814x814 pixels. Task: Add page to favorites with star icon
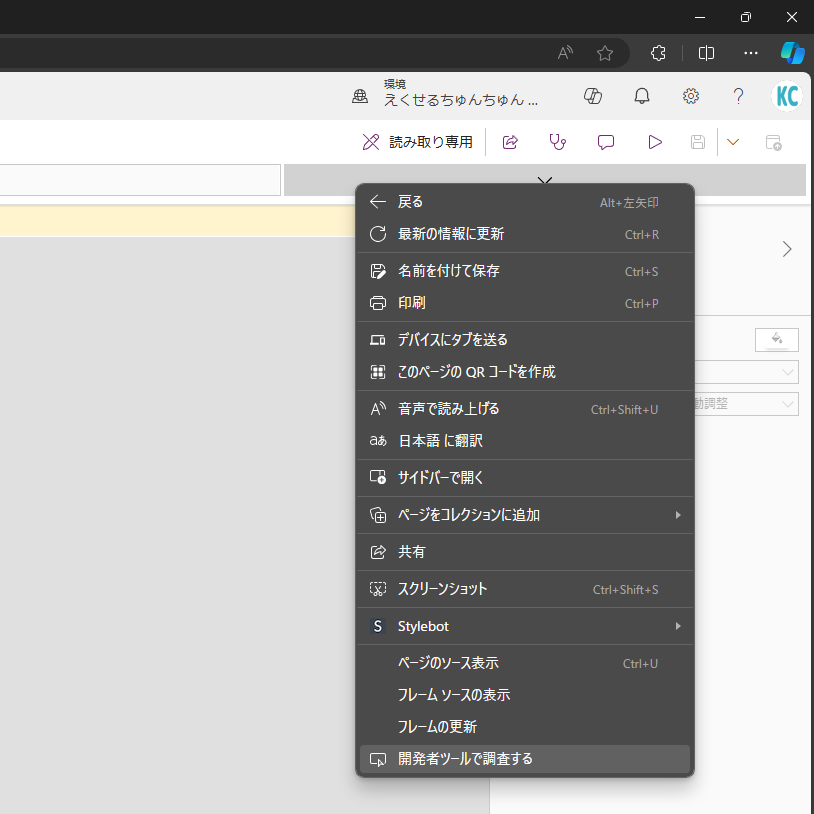[x=604, y=53]
